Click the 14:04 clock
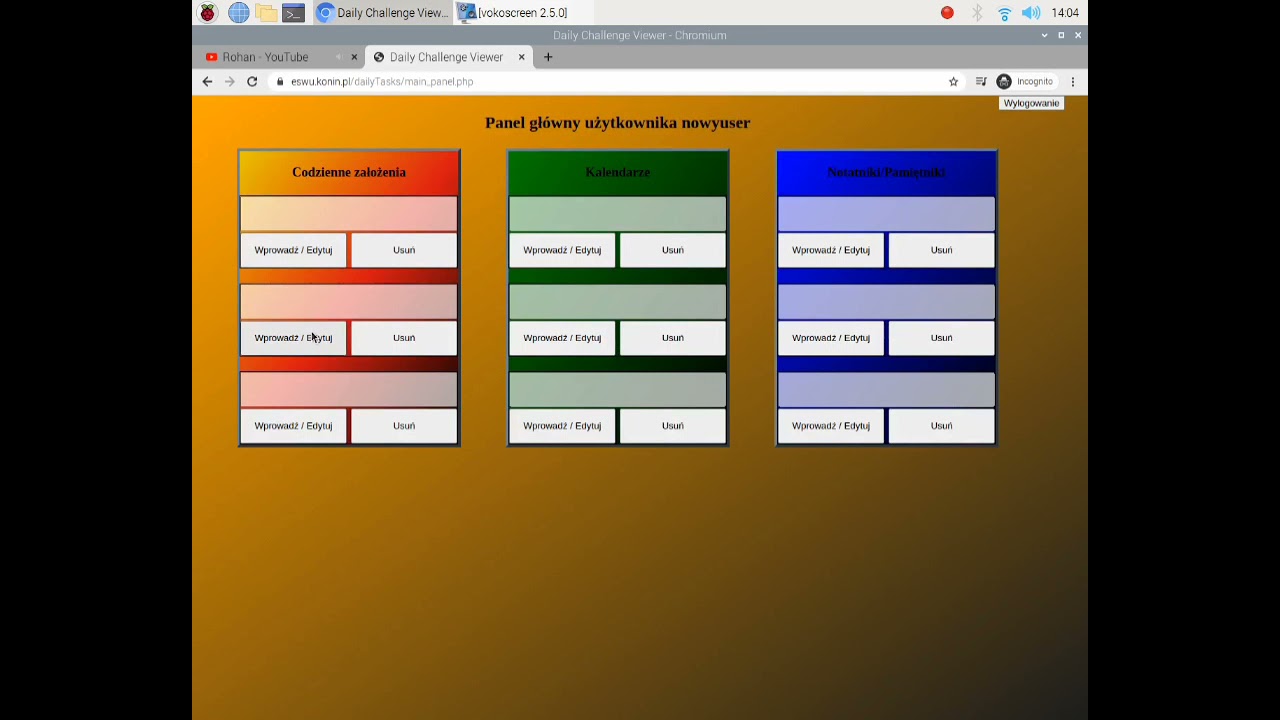Screen dimensions: 1280x720 pos(1065,13)
